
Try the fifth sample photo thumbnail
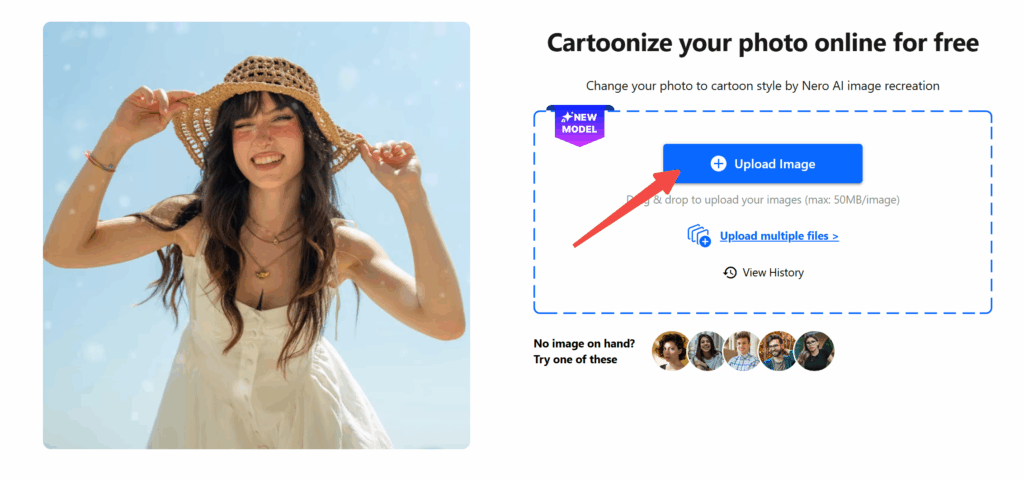[x=814, y=351]
